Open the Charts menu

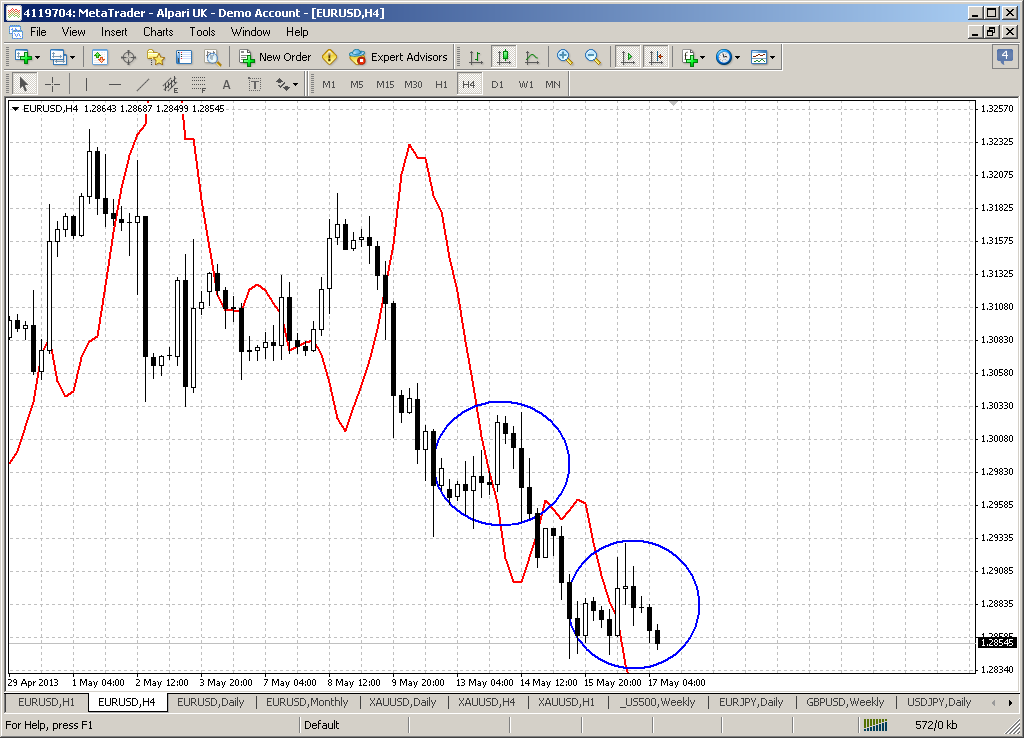point(158,32)
